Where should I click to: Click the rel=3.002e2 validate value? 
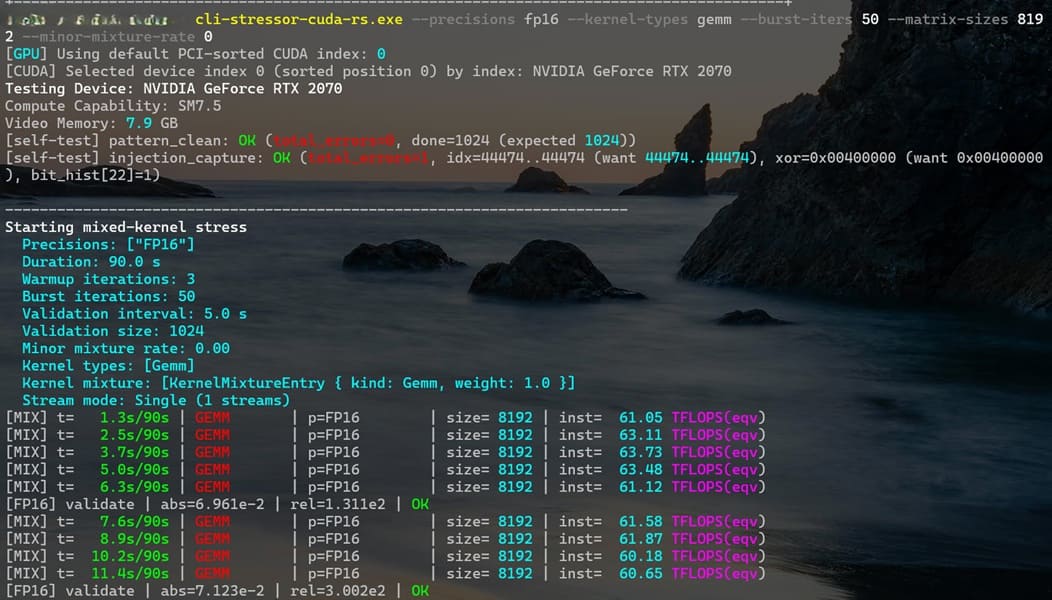pos(338,591)
